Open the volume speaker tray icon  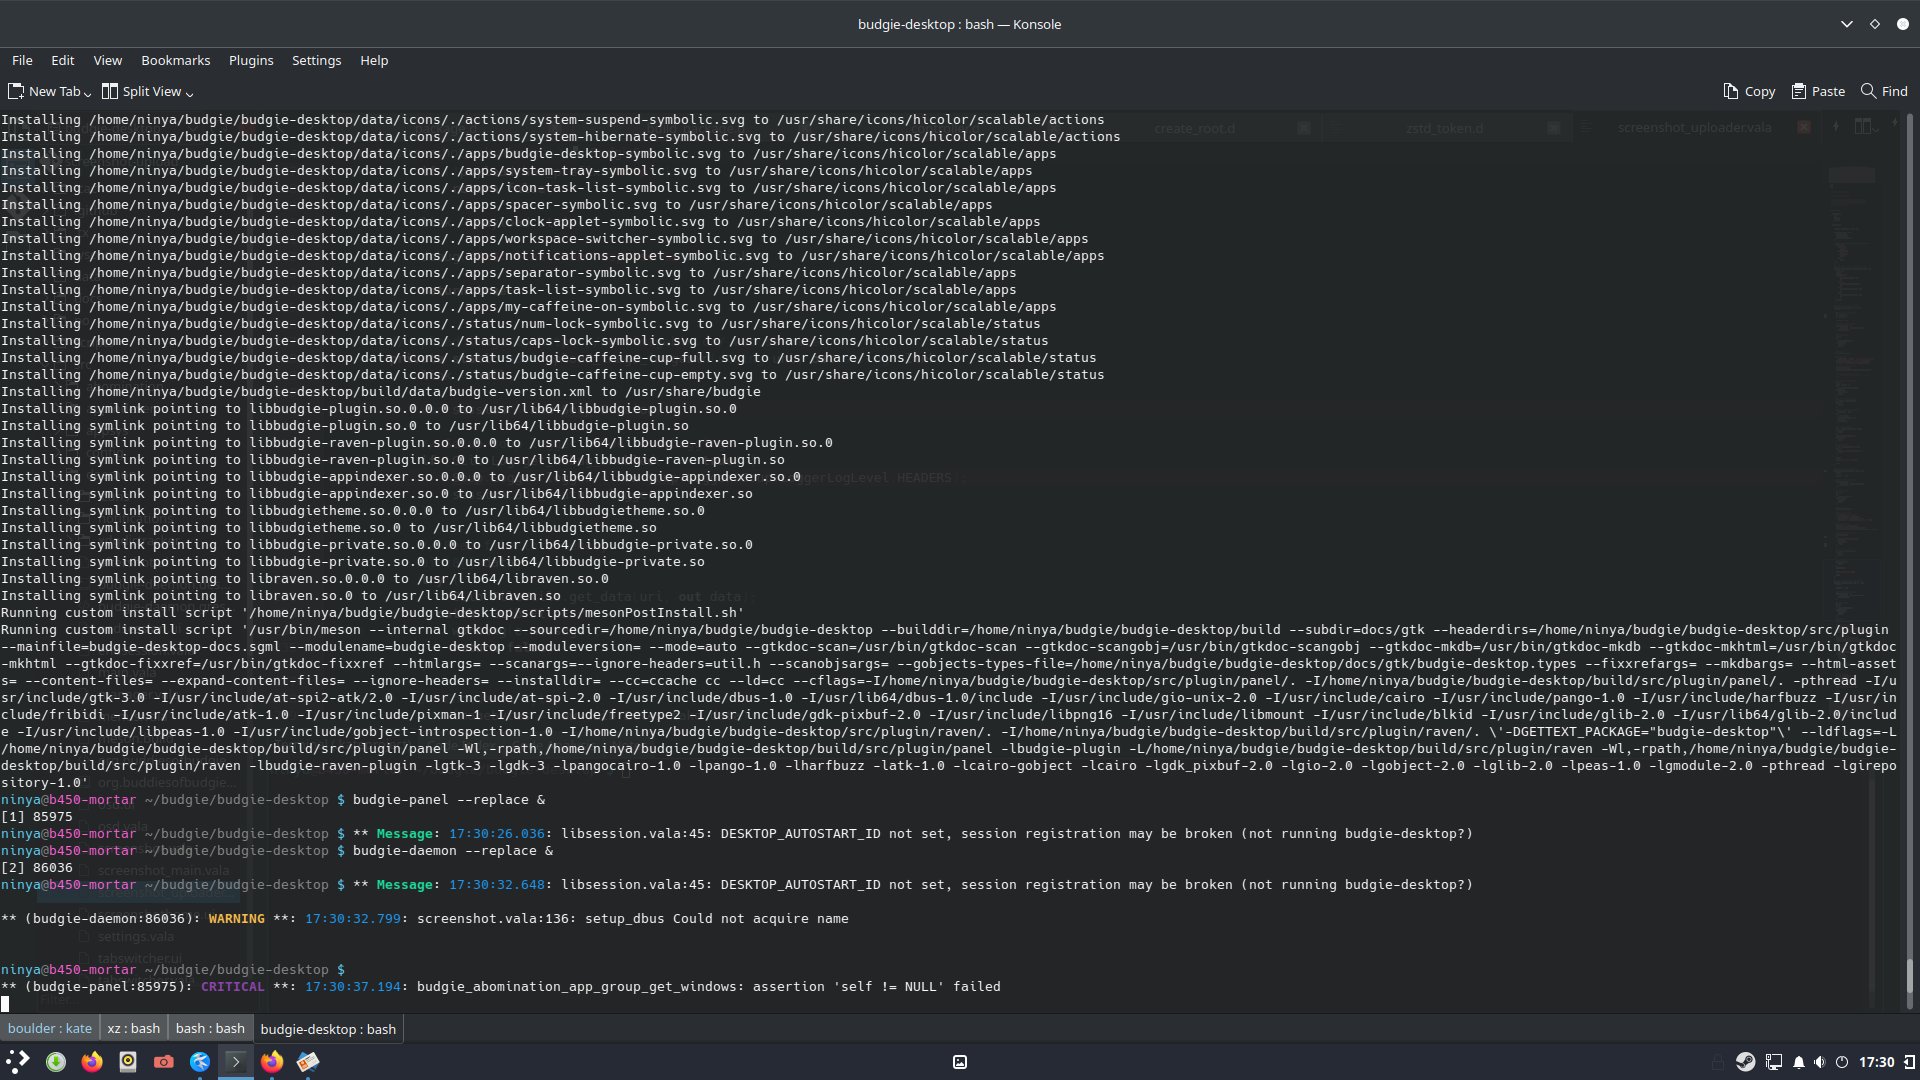point(1820,1062)
